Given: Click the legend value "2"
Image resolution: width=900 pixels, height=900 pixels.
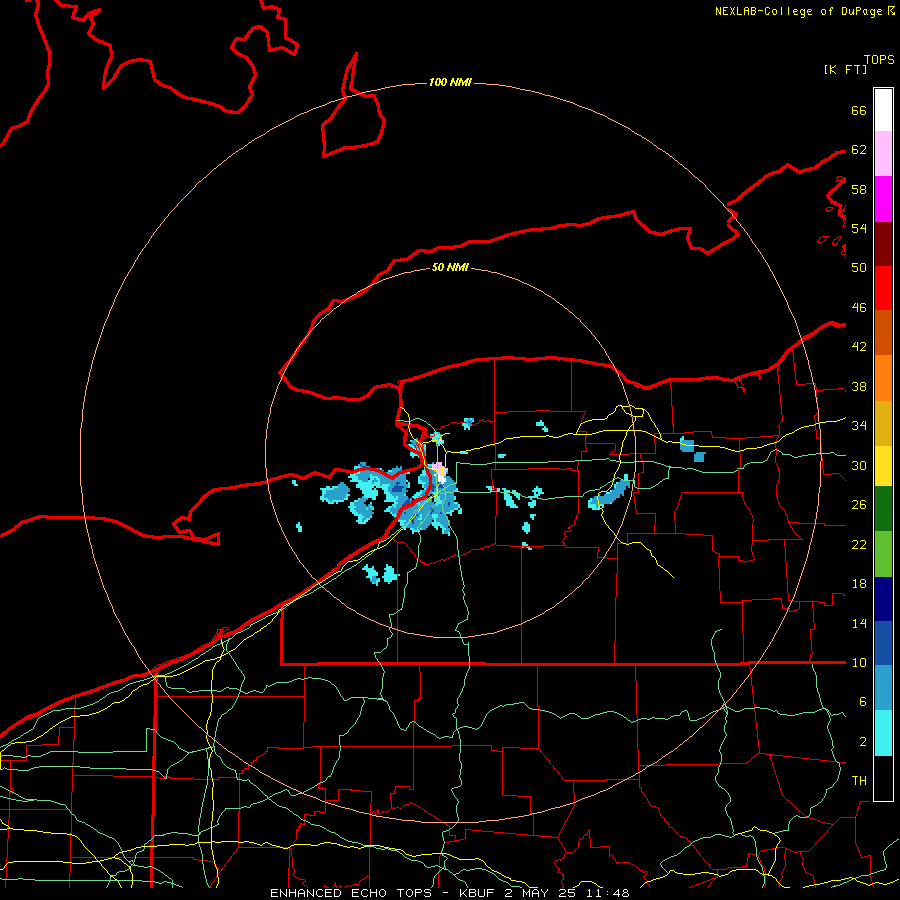Looking at the screenshot, I should [863, 742].
